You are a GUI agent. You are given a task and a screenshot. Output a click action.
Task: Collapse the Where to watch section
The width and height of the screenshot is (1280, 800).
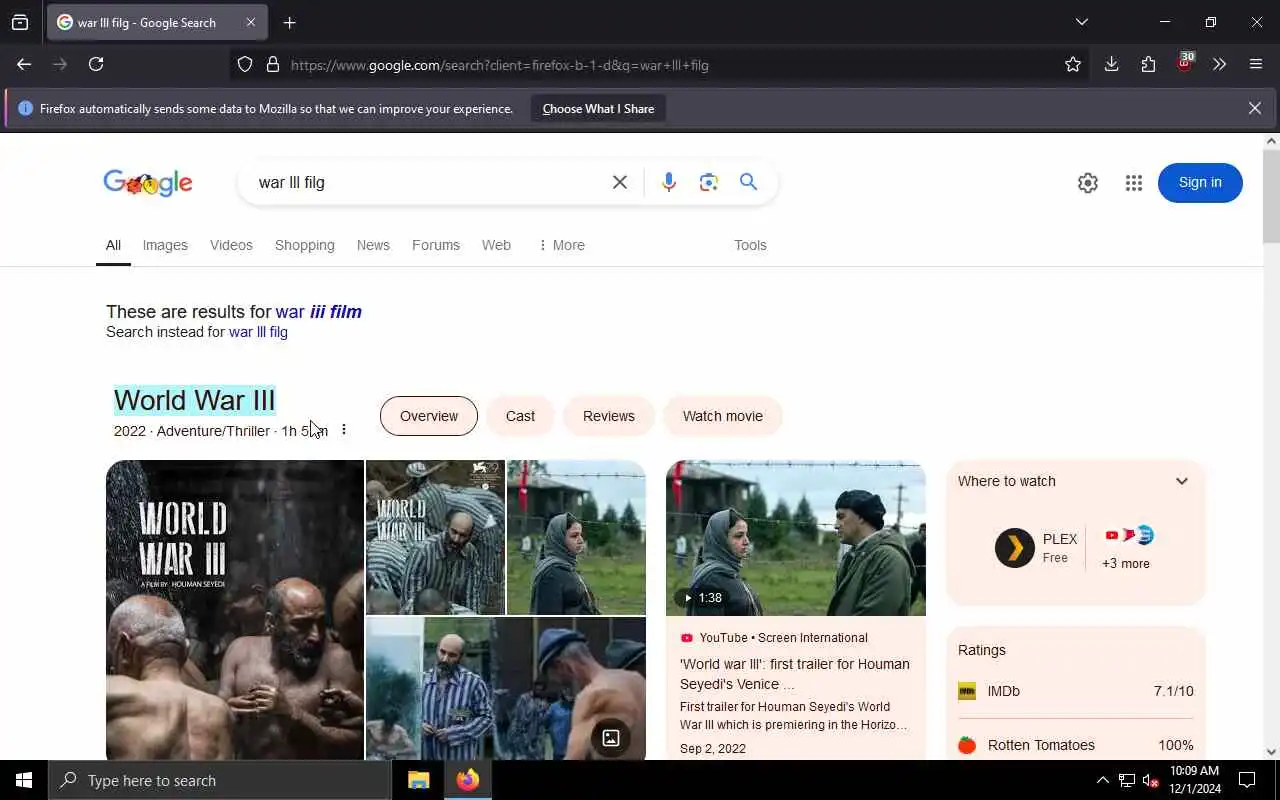coord(1182,481)
